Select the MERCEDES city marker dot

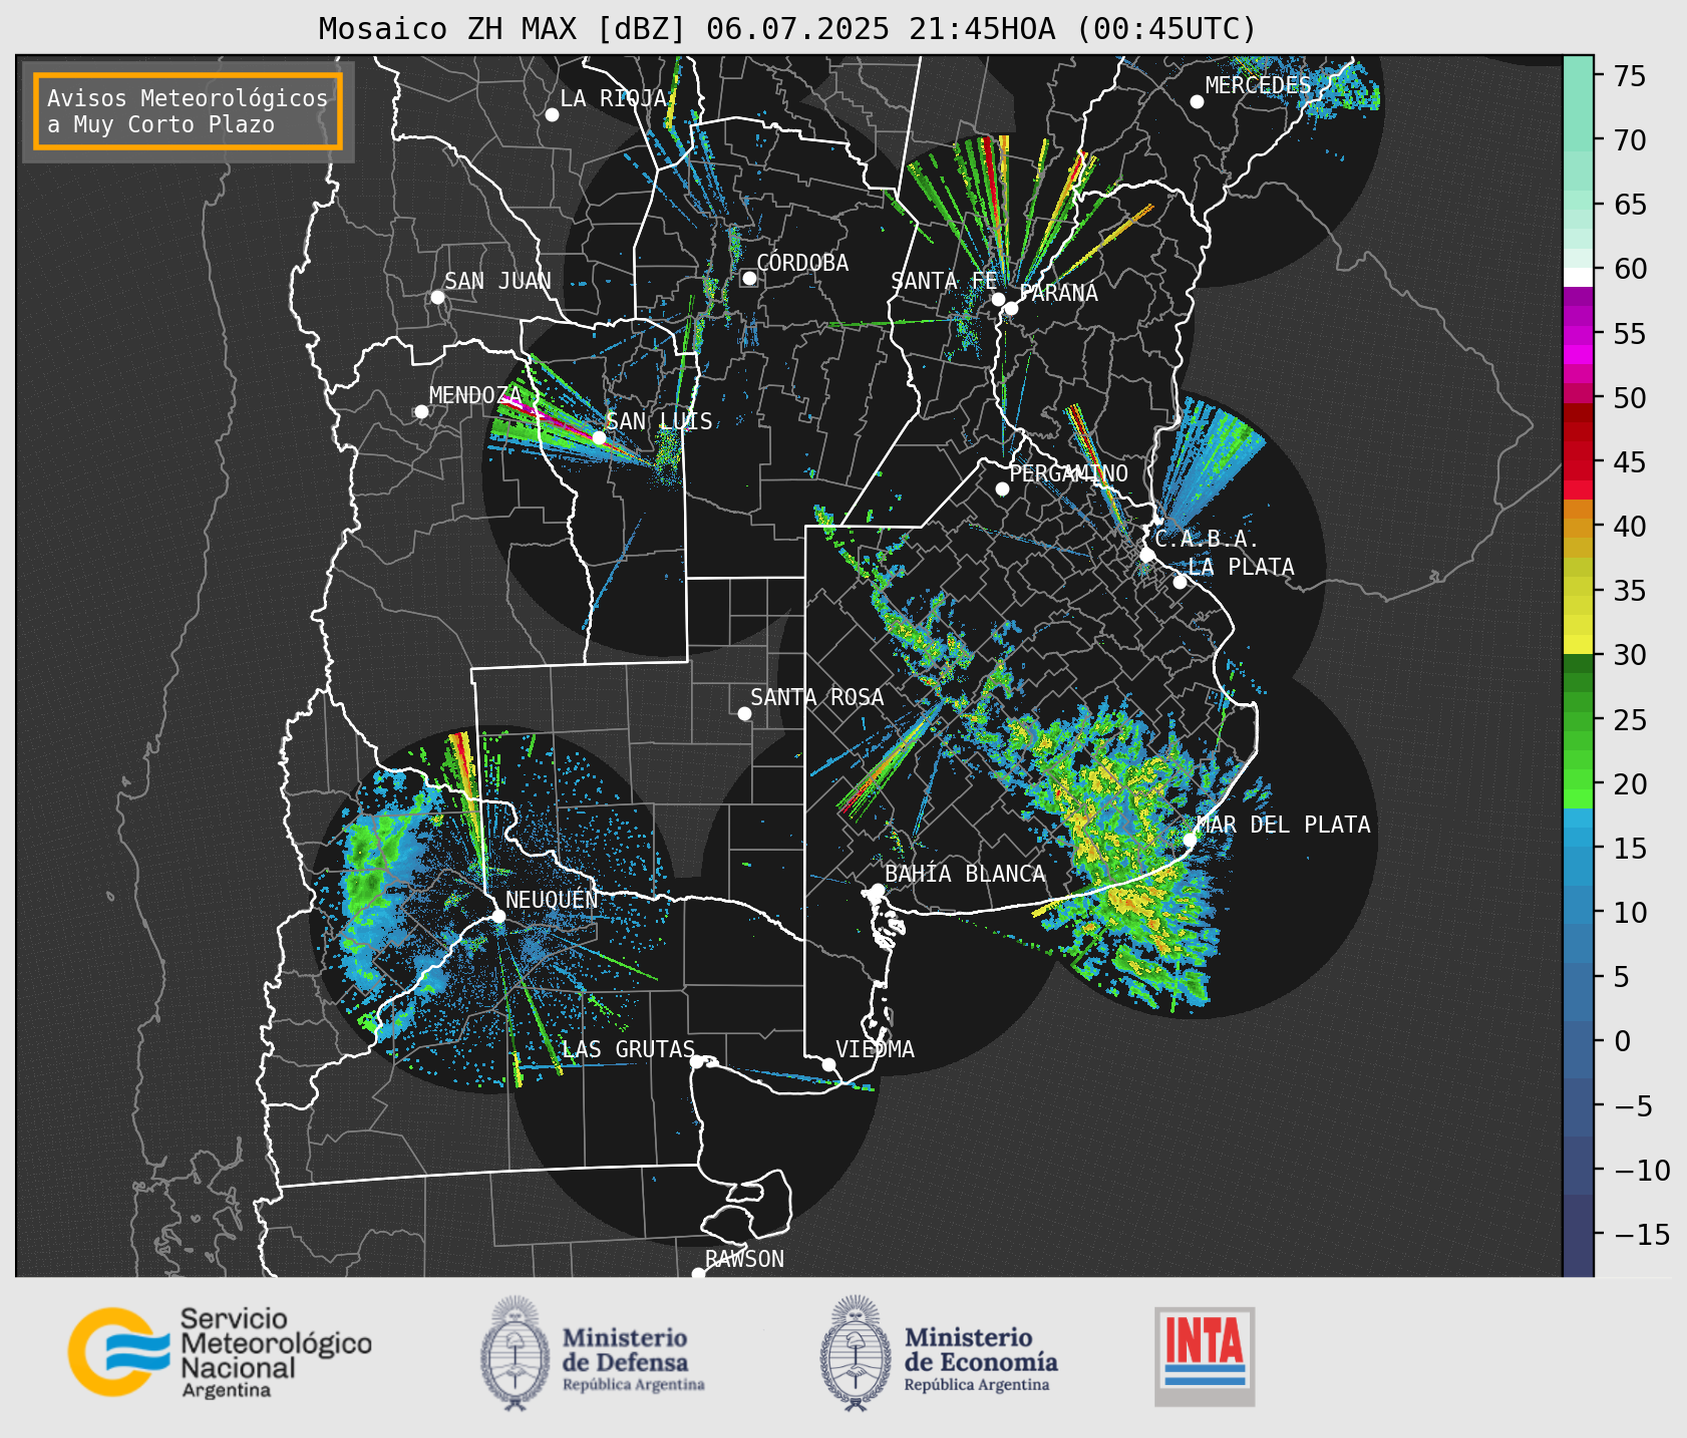coord(1197,102)
